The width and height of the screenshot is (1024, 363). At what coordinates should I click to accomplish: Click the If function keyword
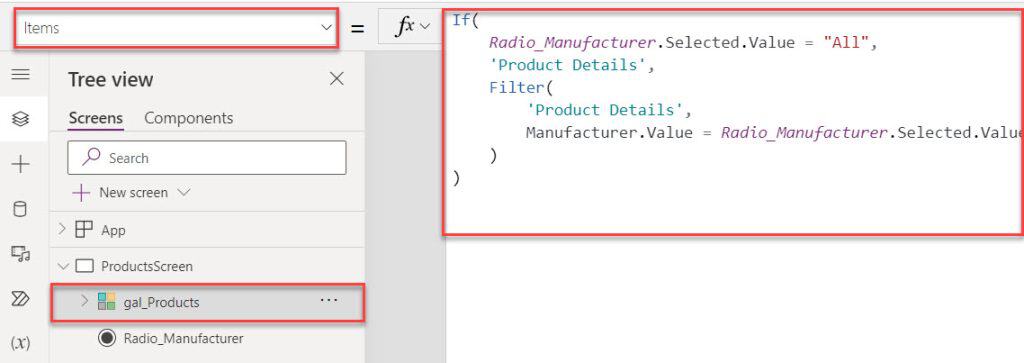461,20
